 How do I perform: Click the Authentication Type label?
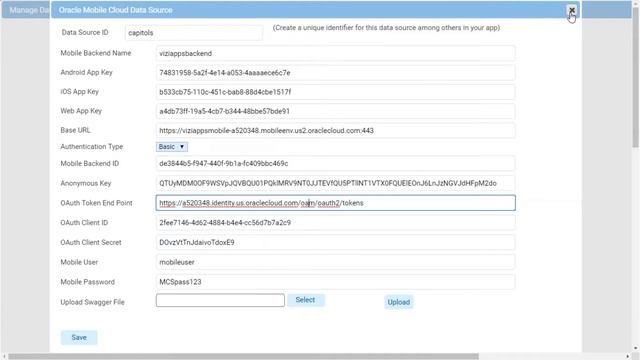click(91, 147)
